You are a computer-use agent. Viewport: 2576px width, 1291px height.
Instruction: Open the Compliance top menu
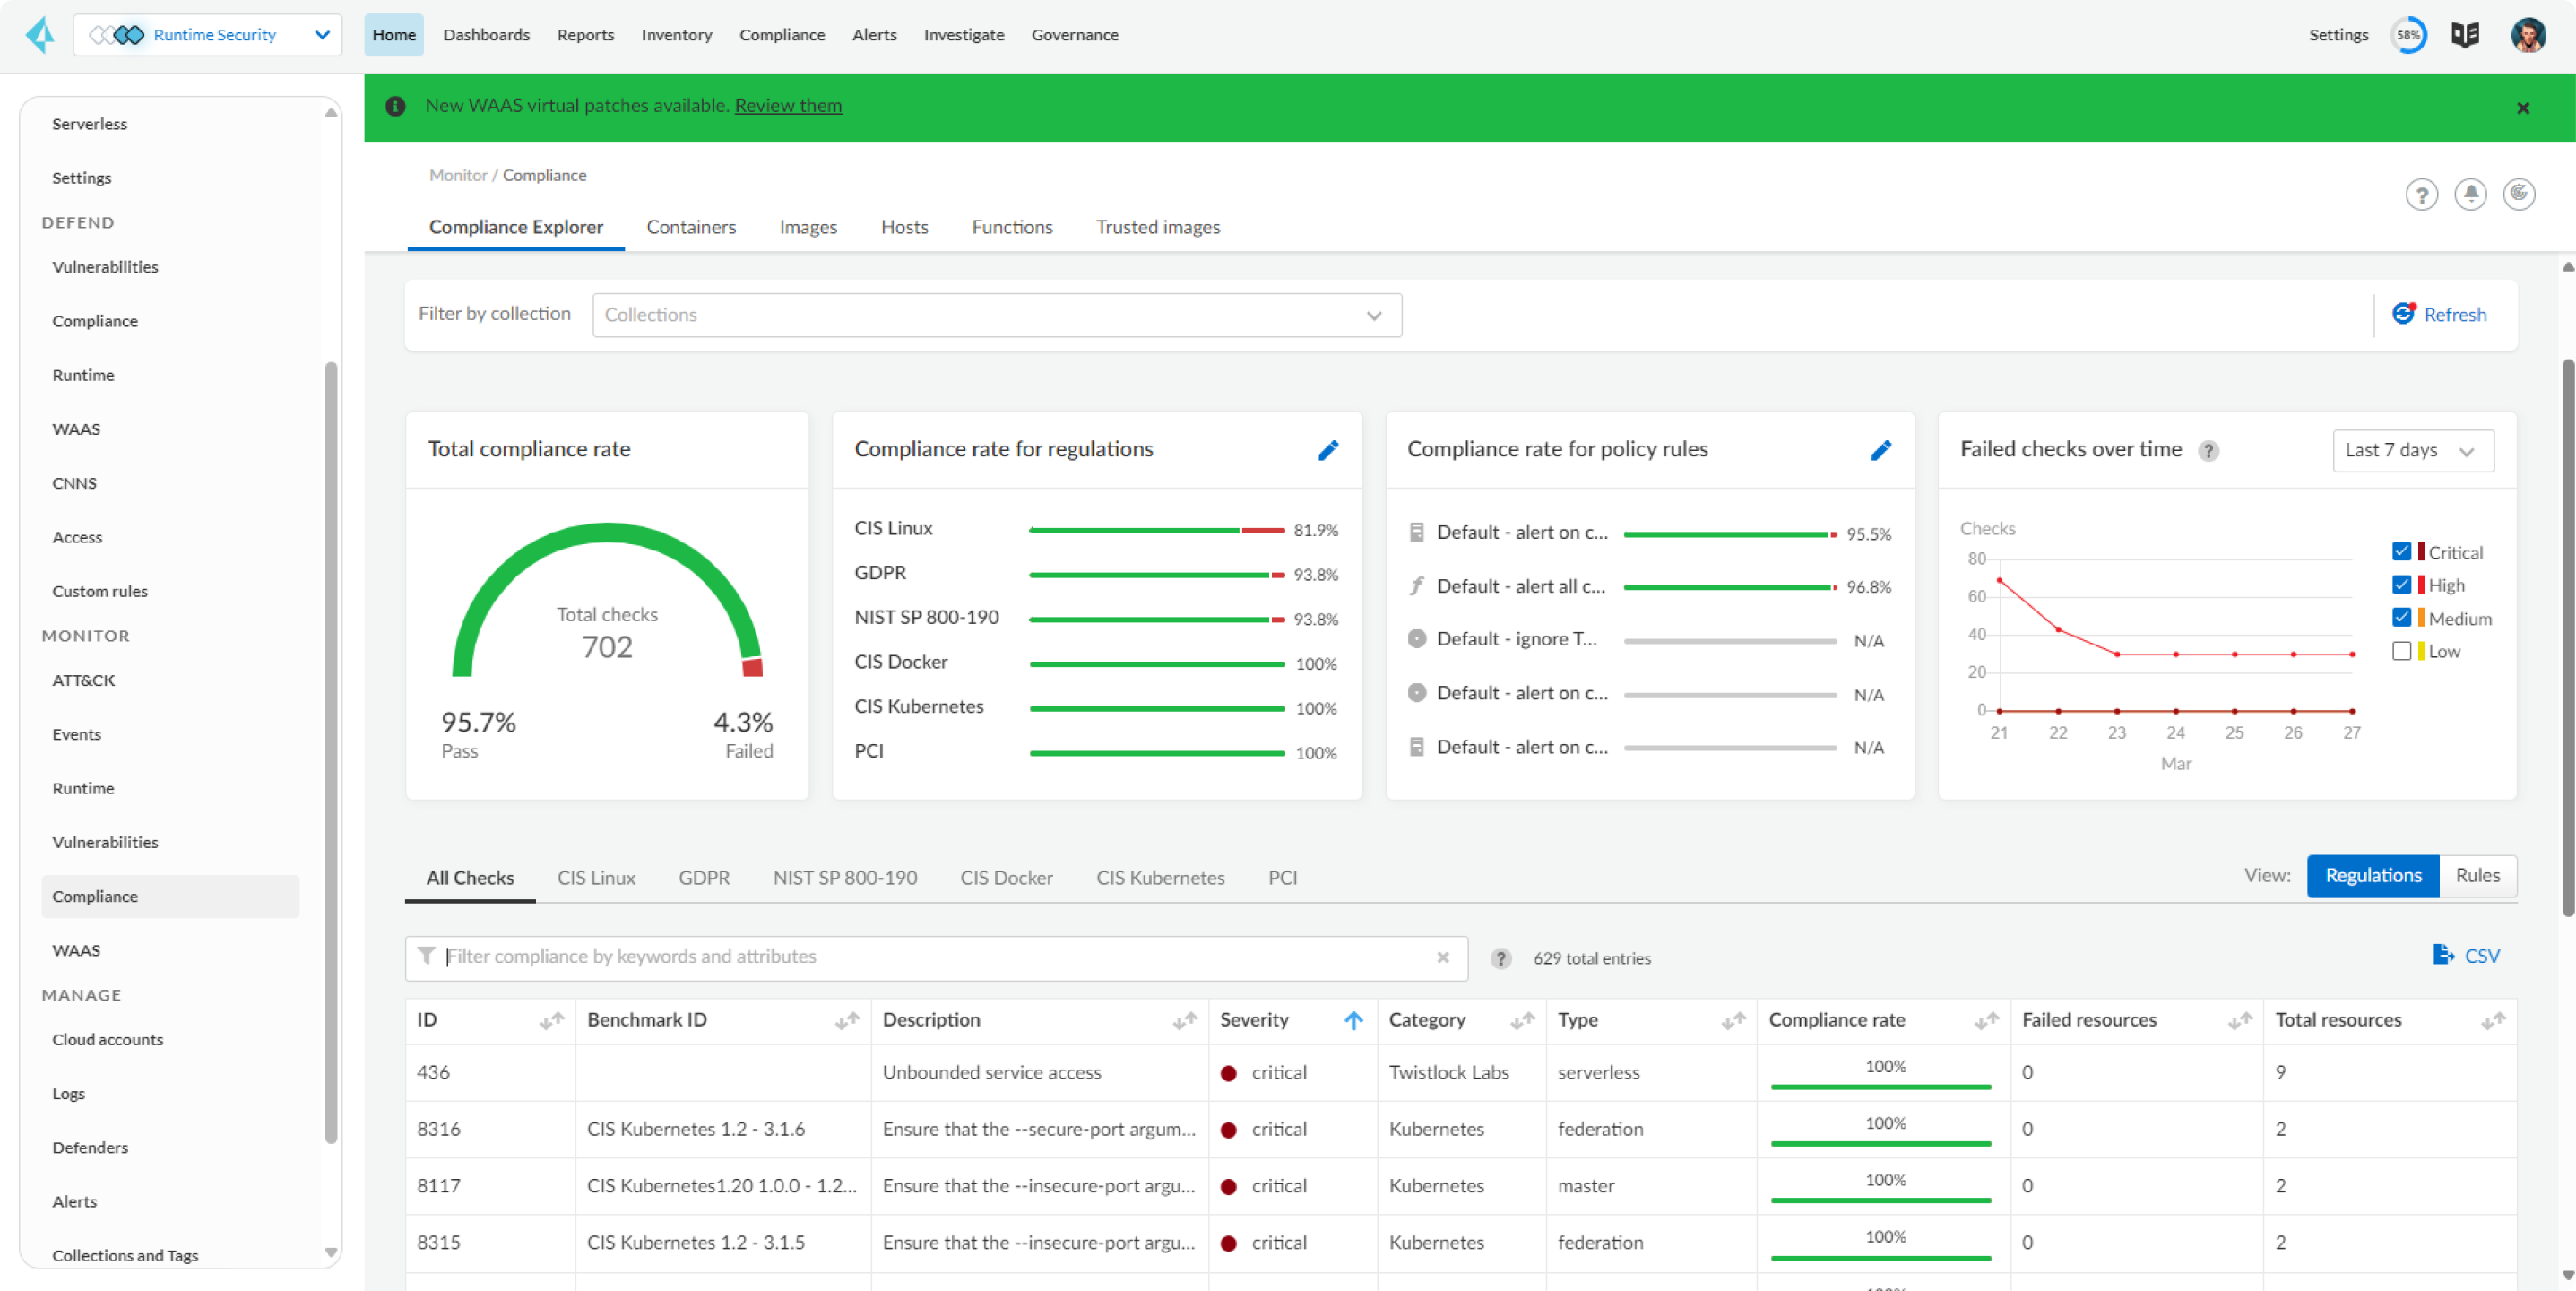click(x=782, y=35)
